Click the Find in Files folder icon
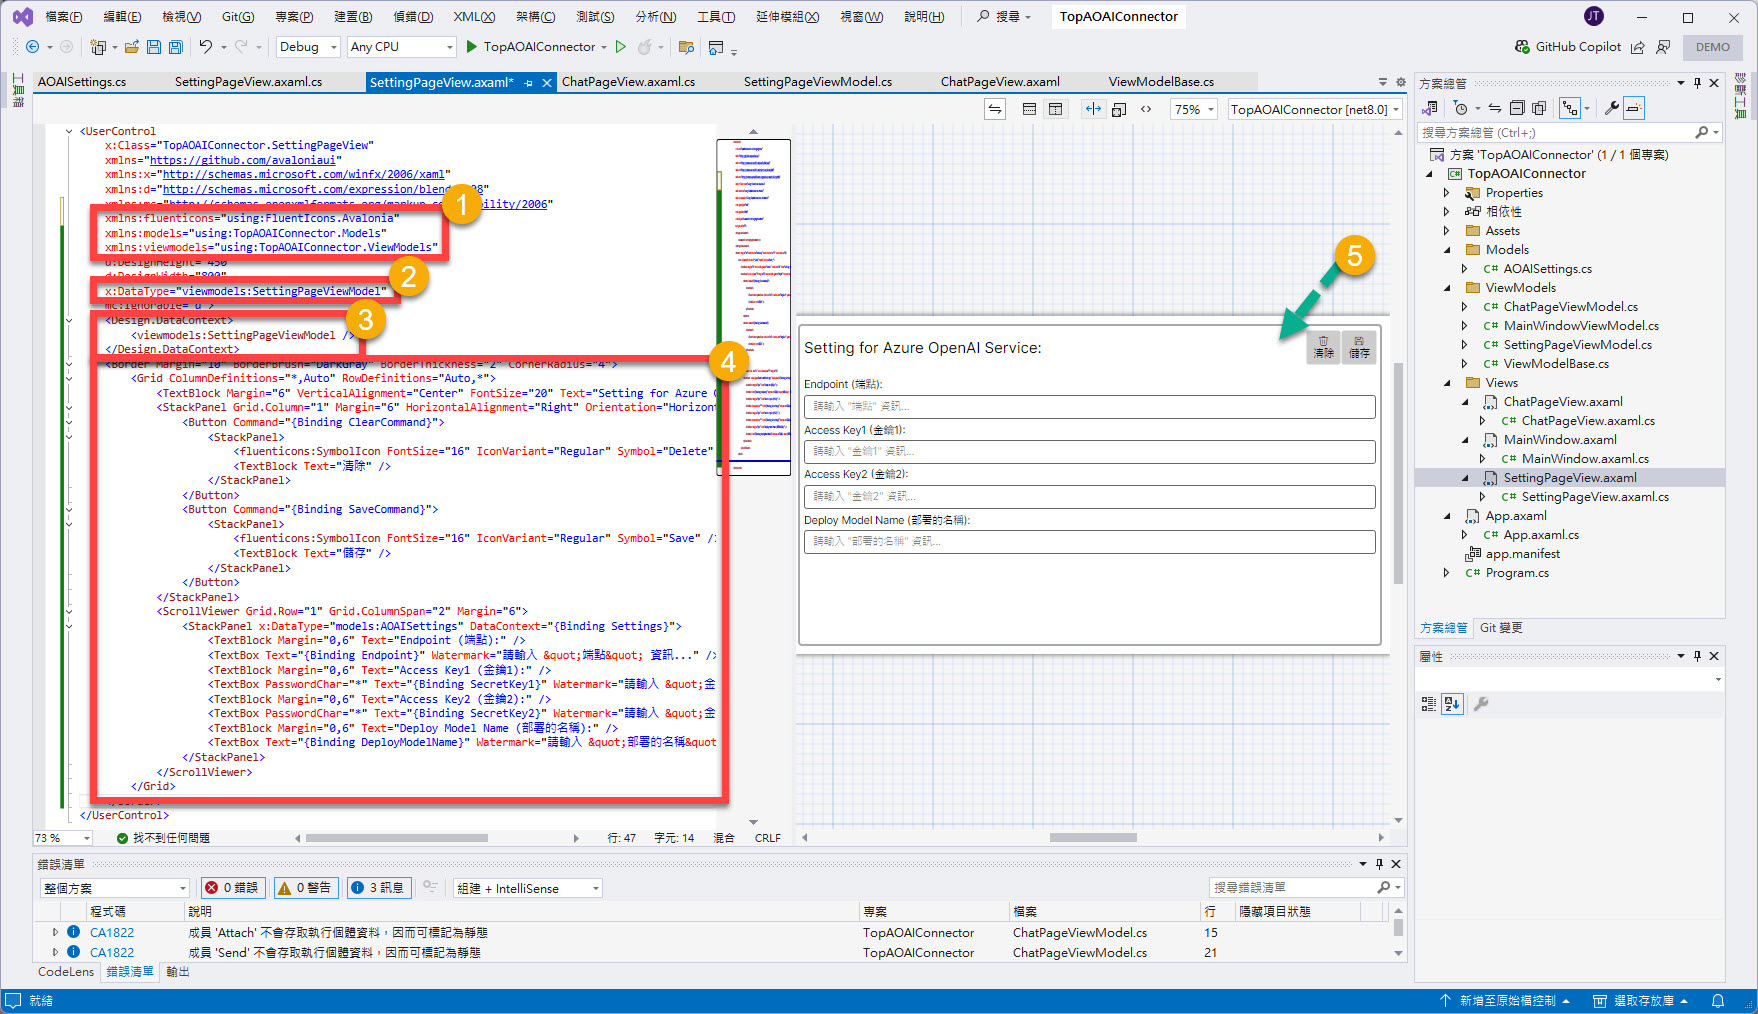Image resolution: width=1758 pixels, height=1014 pixels. pyautogui.click(x=686, y=47)
